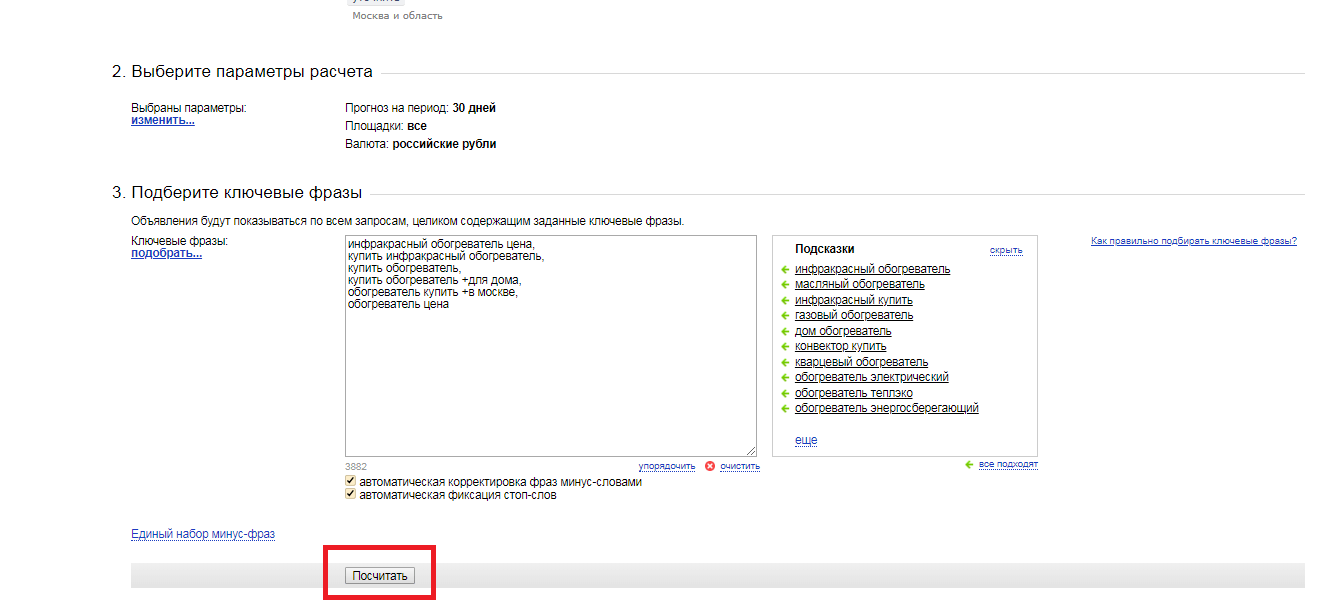Add 'масляный обогреватель' via its green arrow
1326x601 pixels.
point(786,285)
